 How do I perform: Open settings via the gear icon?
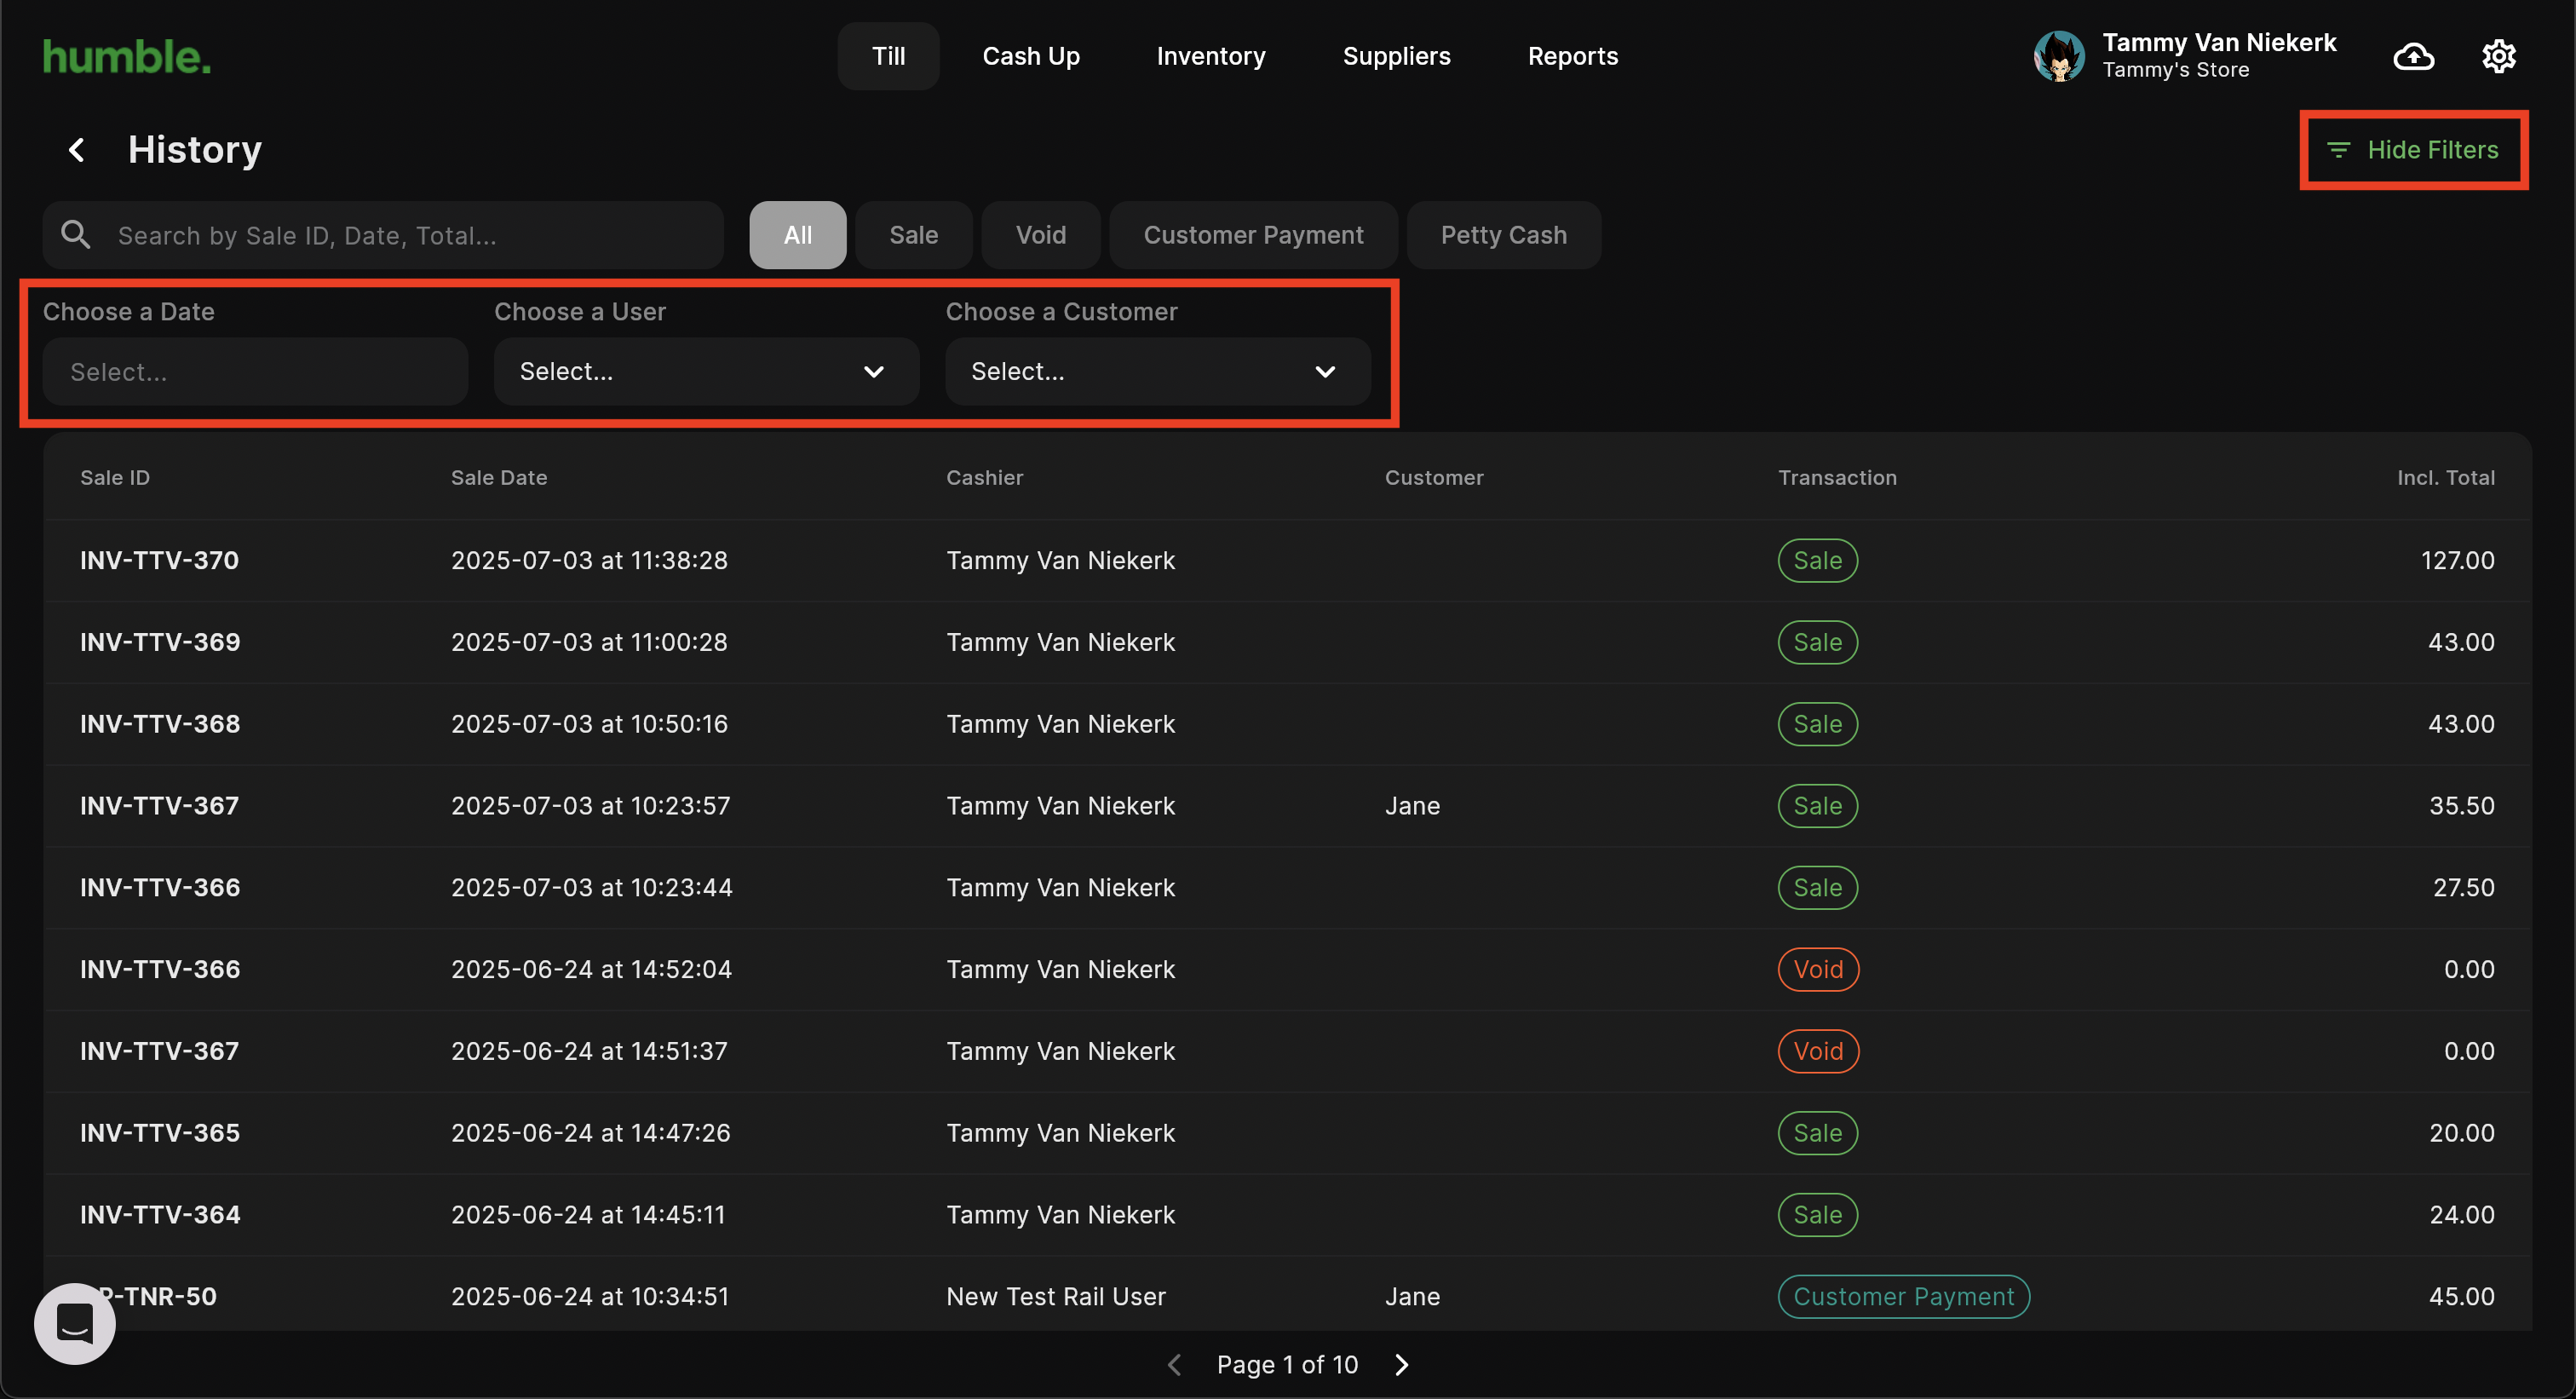click(x=2498, y=56)
